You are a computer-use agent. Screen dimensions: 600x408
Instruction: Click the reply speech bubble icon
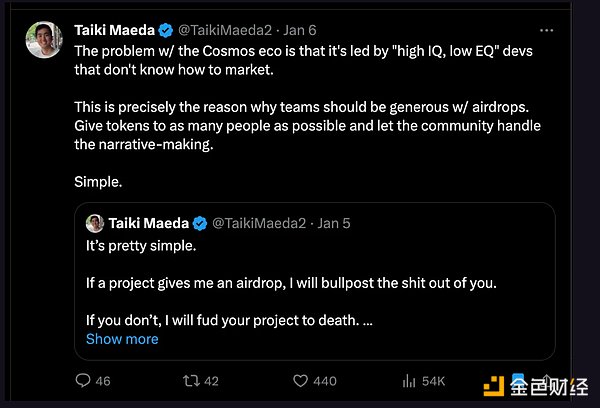tap(84, 381)
